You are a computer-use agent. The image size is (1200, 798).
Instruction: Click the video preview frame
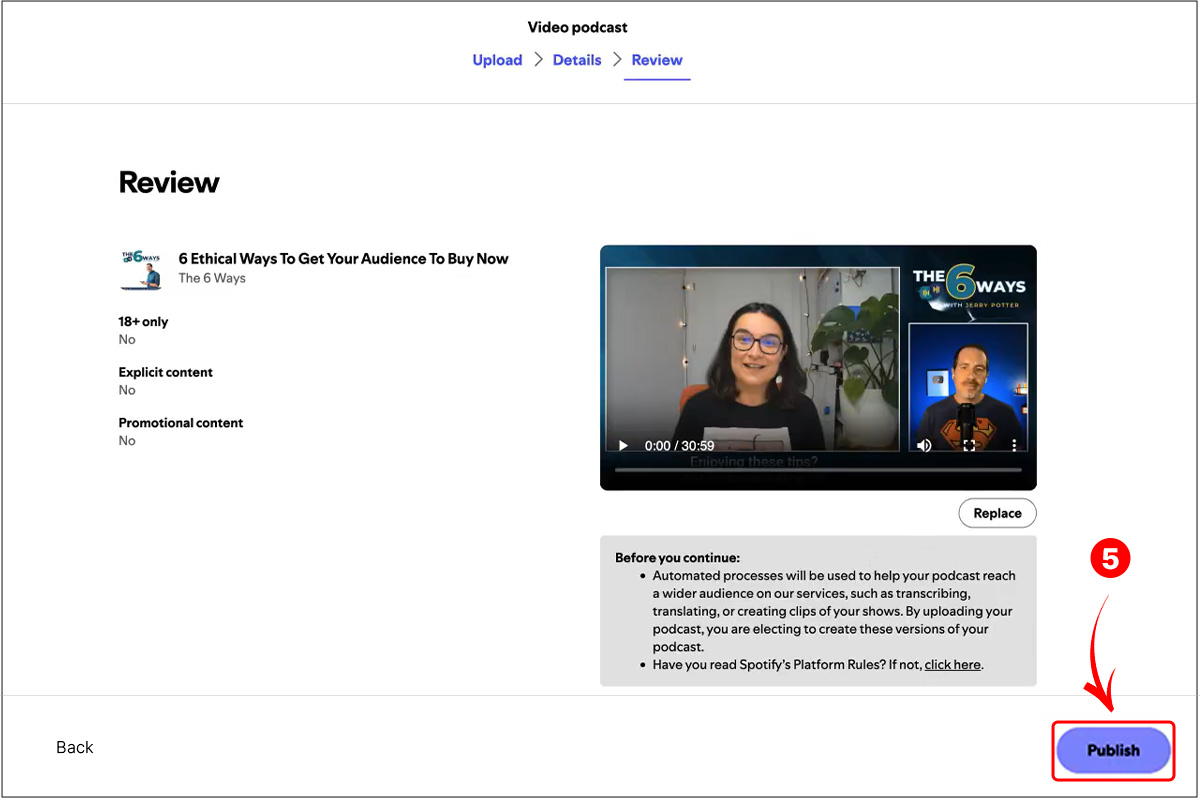(x=818, y=367)
